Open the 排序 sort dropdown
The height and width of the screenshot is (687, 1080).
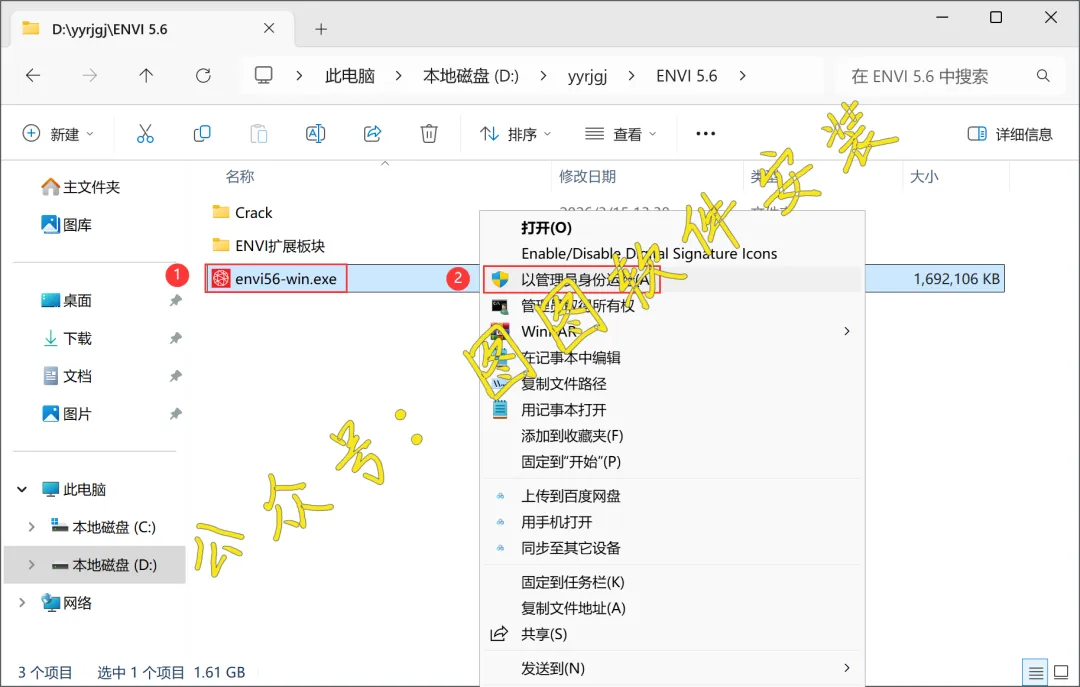[516, 134]
